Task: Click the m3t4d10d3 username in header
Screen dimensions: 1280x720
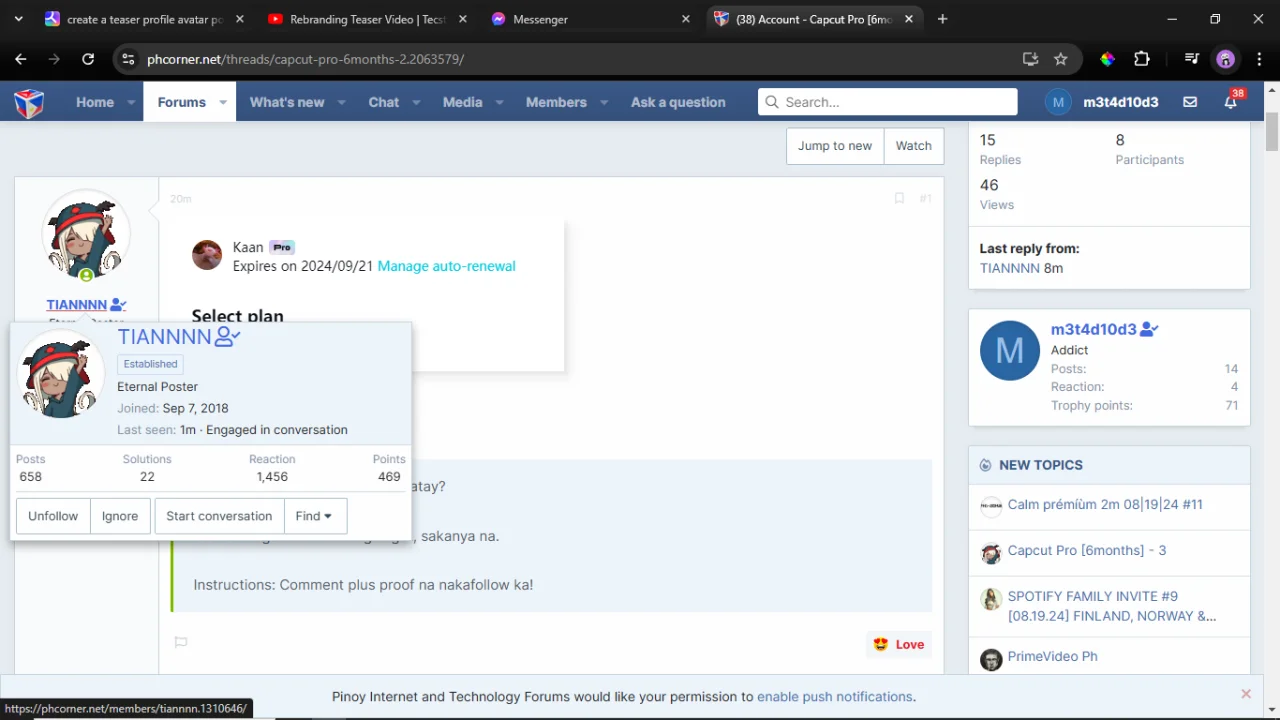Action: coord(1121,102)
